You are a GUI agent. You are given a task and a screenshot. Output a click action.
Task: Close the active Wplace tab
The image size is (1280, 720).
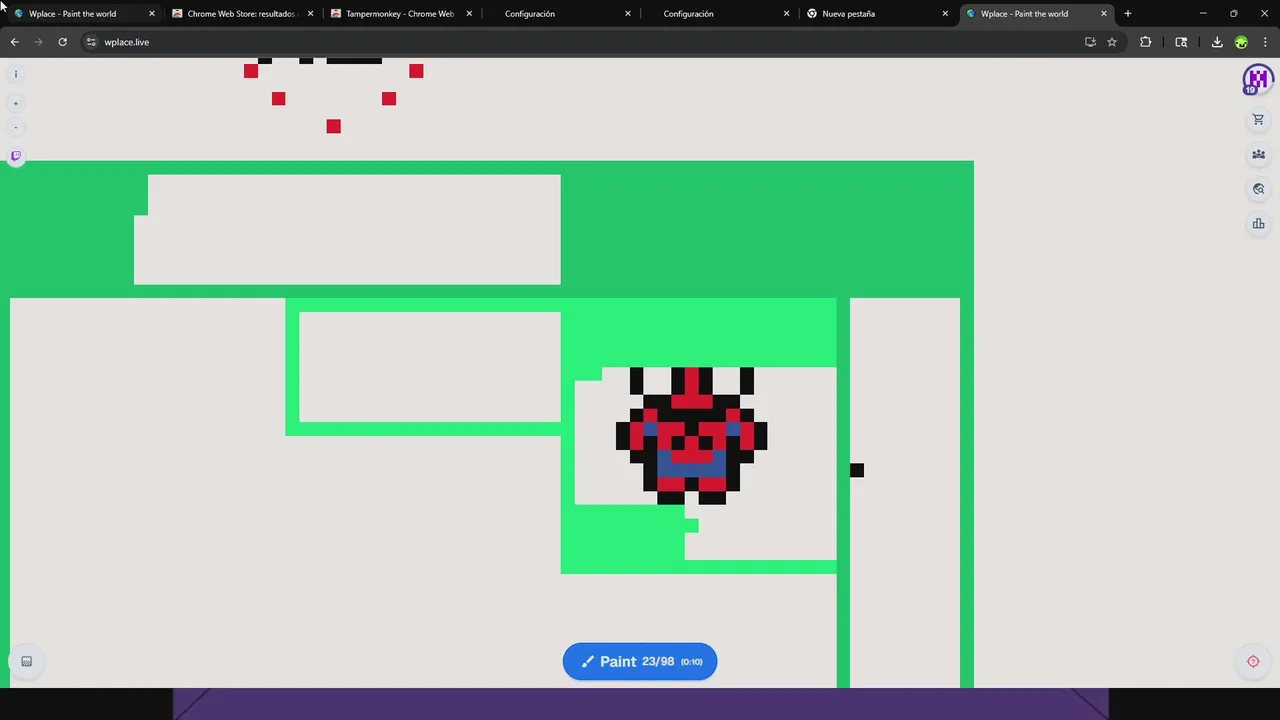[1104, 14]
